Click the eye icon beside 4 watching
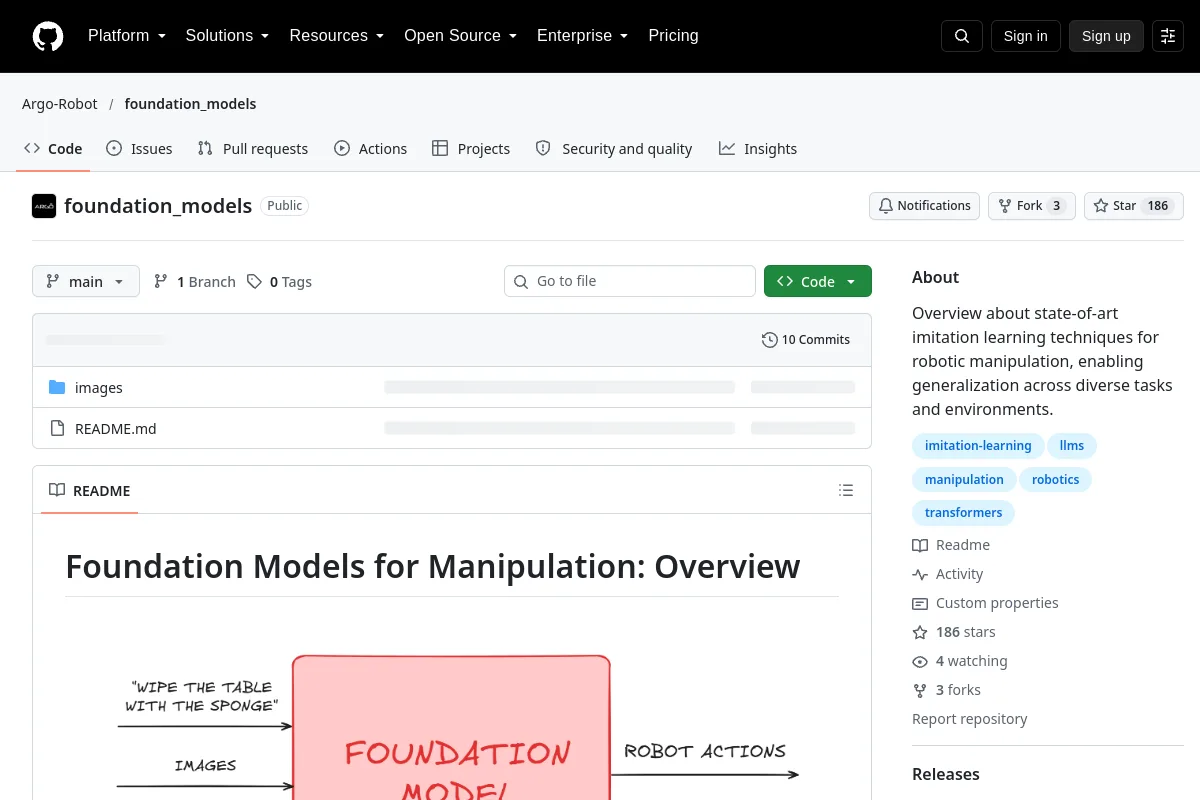 point(920,661)
